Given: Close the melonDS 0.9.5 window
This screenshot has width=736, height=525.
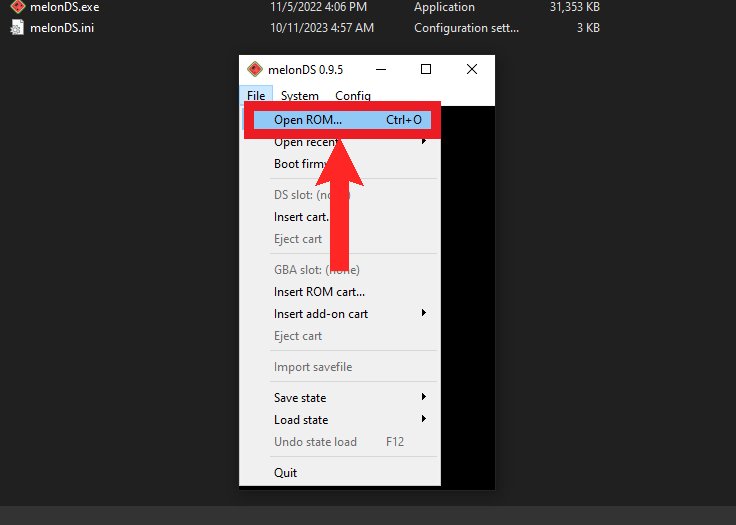Looking at the screenshot, I should [x=472, y=69].
